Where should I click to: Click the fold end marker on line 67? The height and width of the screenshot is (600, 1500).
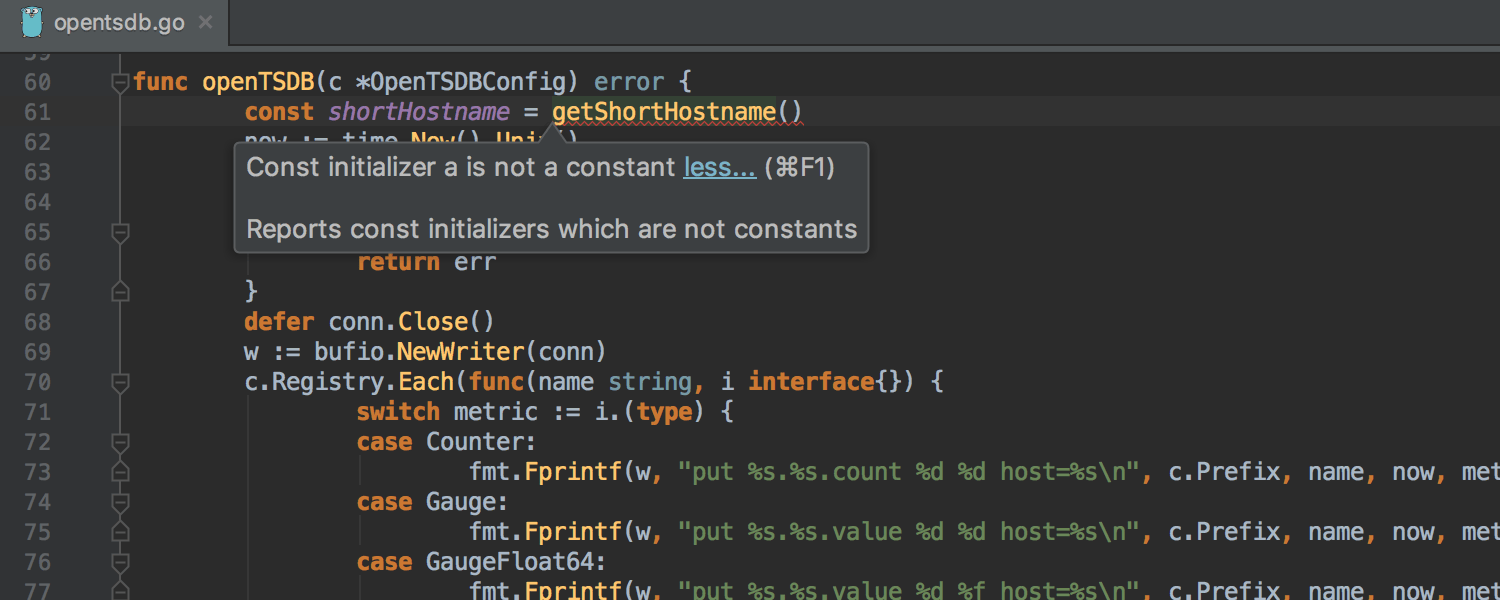[120, 292]
